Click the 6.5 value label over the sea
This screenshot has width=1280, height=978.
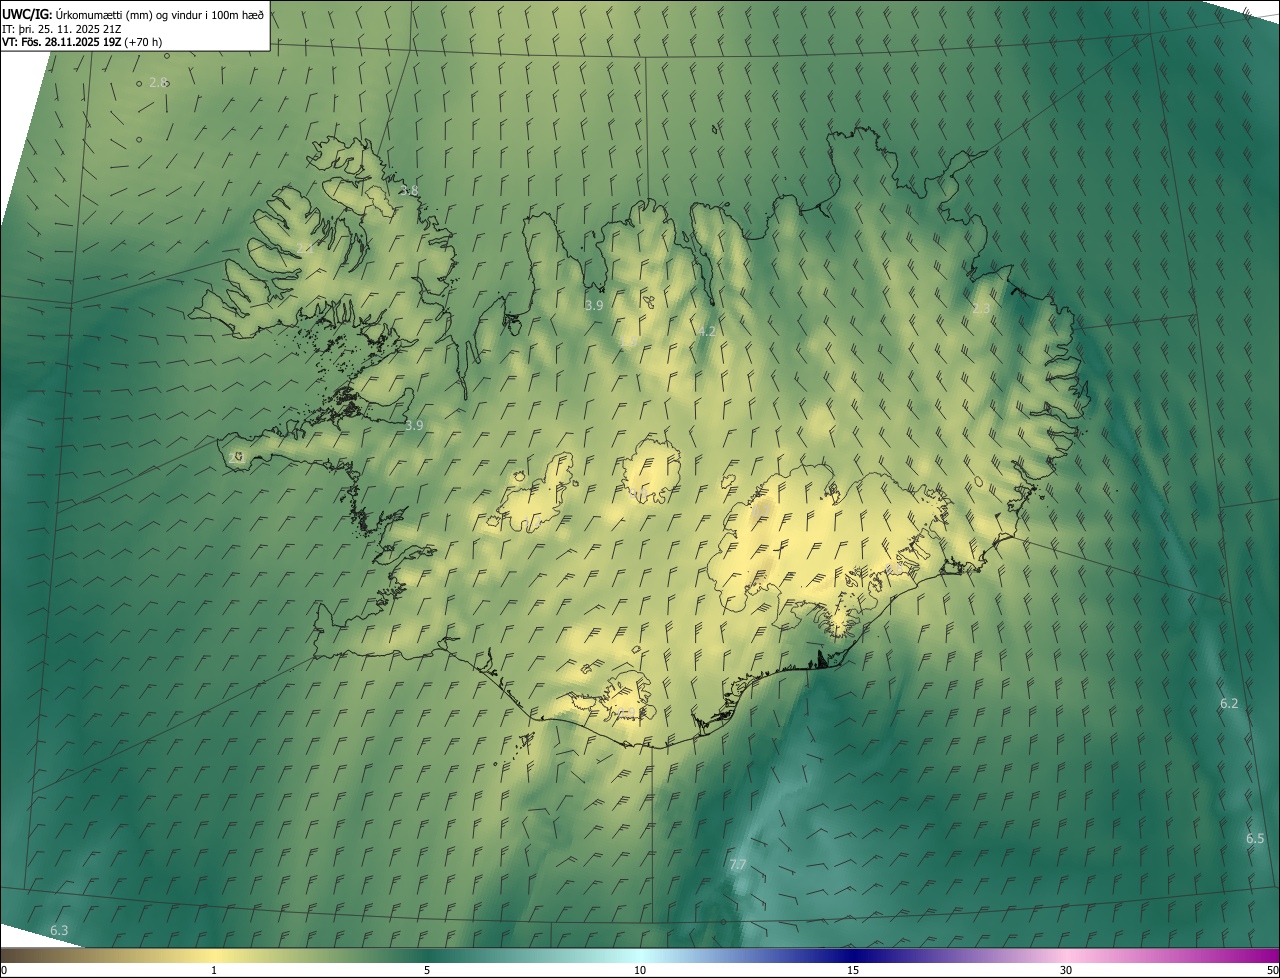[1255, 838]
